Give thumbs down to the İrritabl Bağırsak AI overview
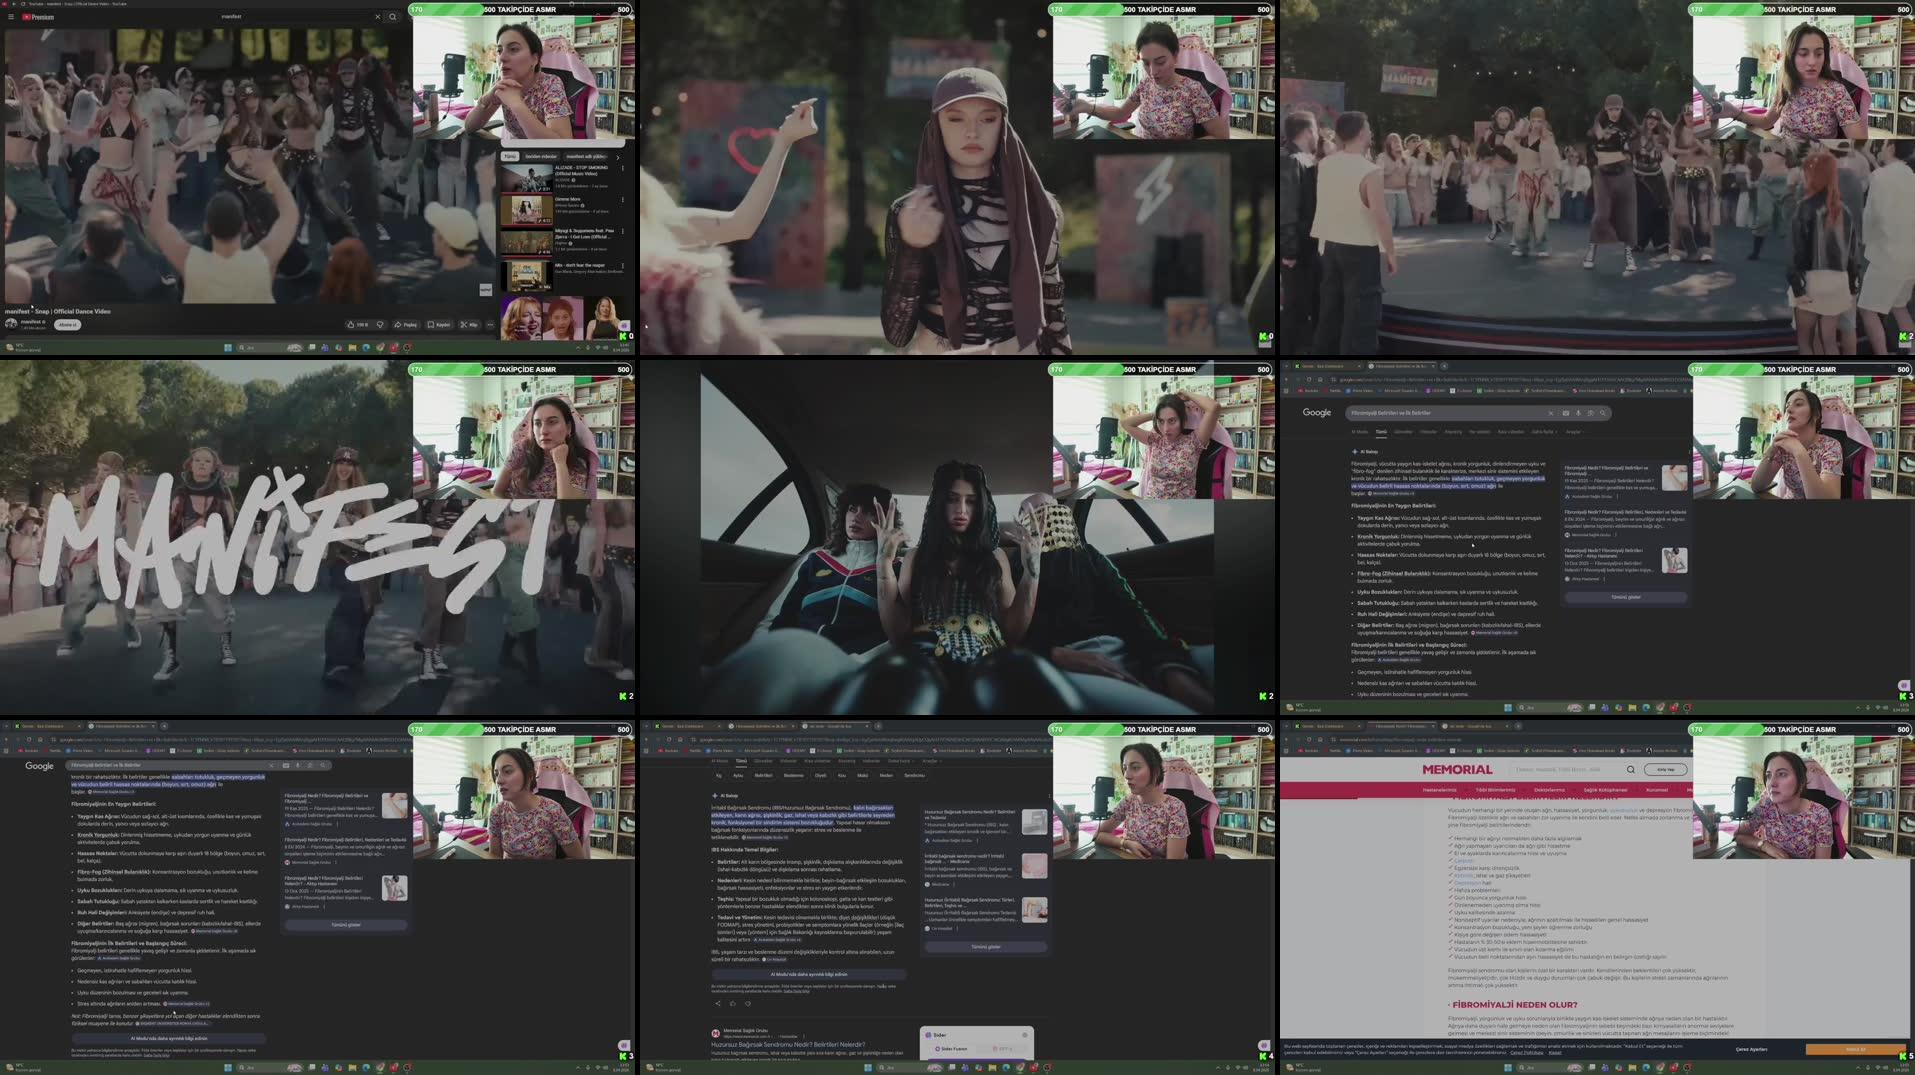 tap(747, 1003)
